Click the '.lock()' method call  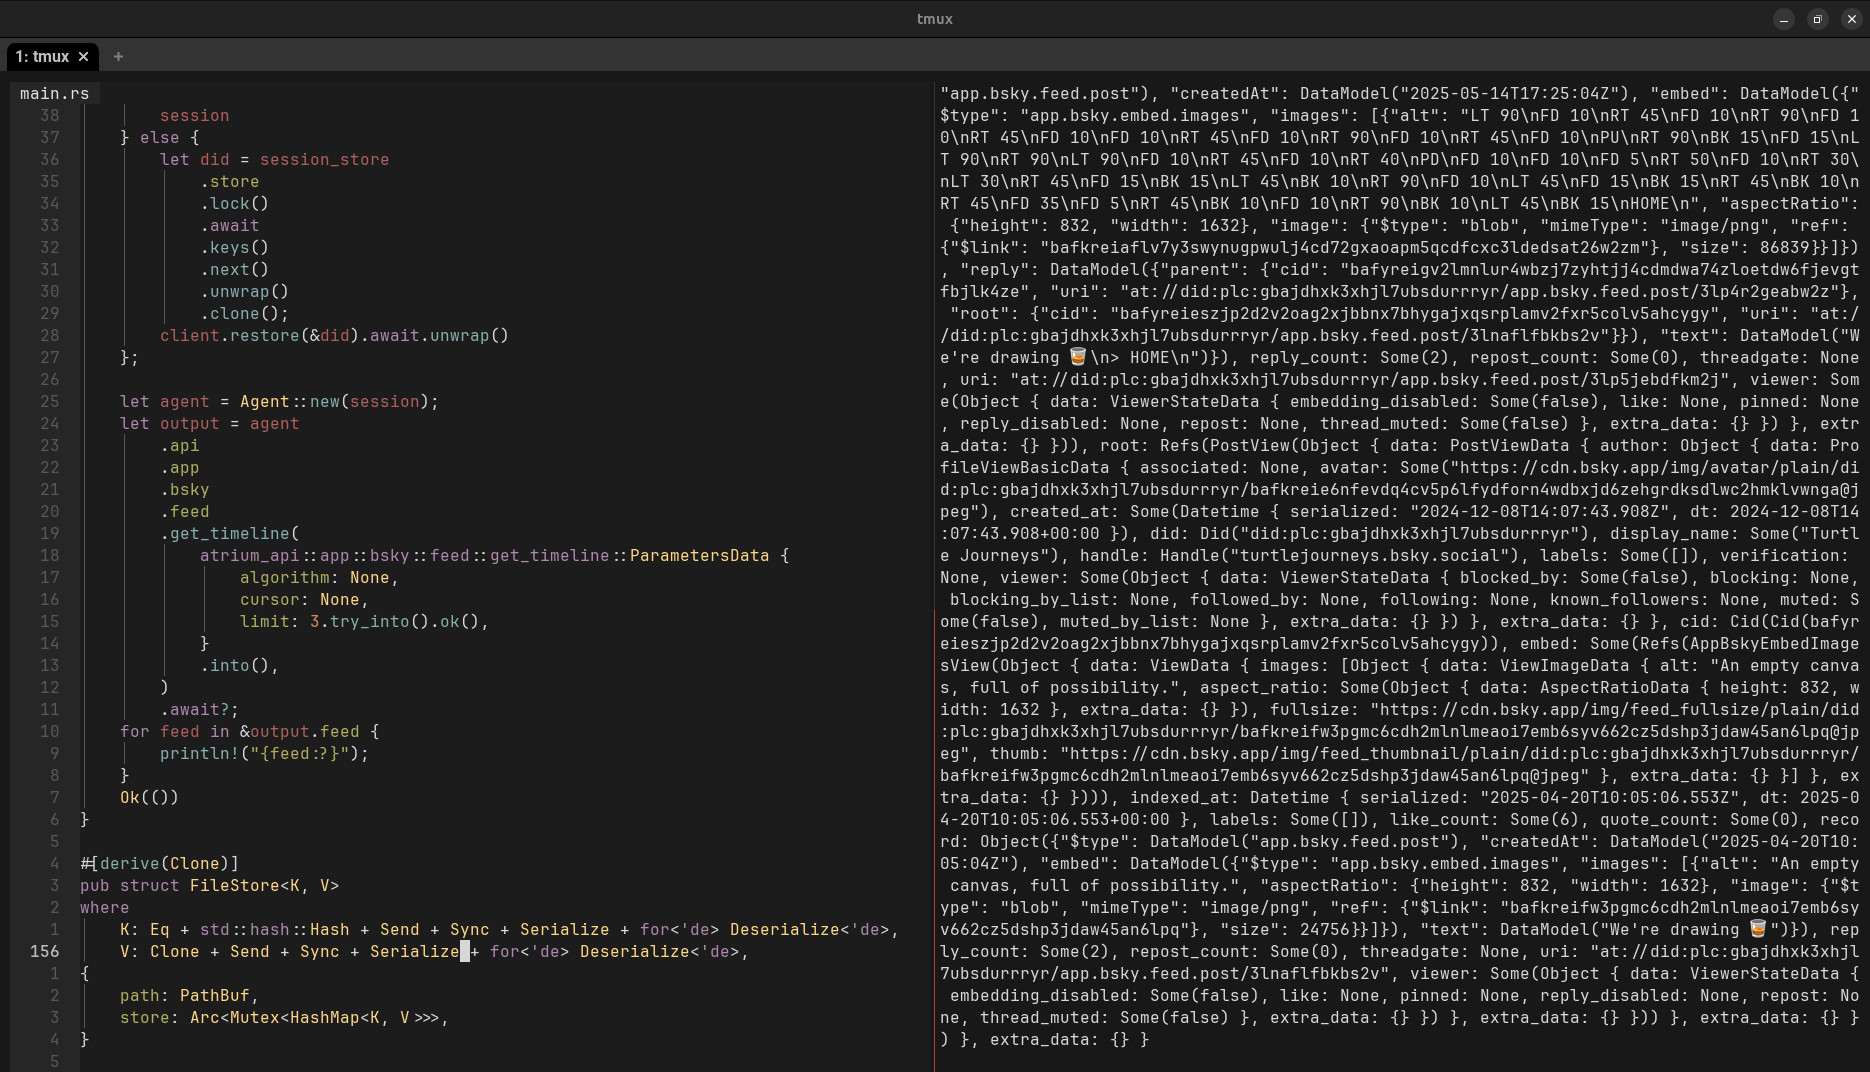234,203
